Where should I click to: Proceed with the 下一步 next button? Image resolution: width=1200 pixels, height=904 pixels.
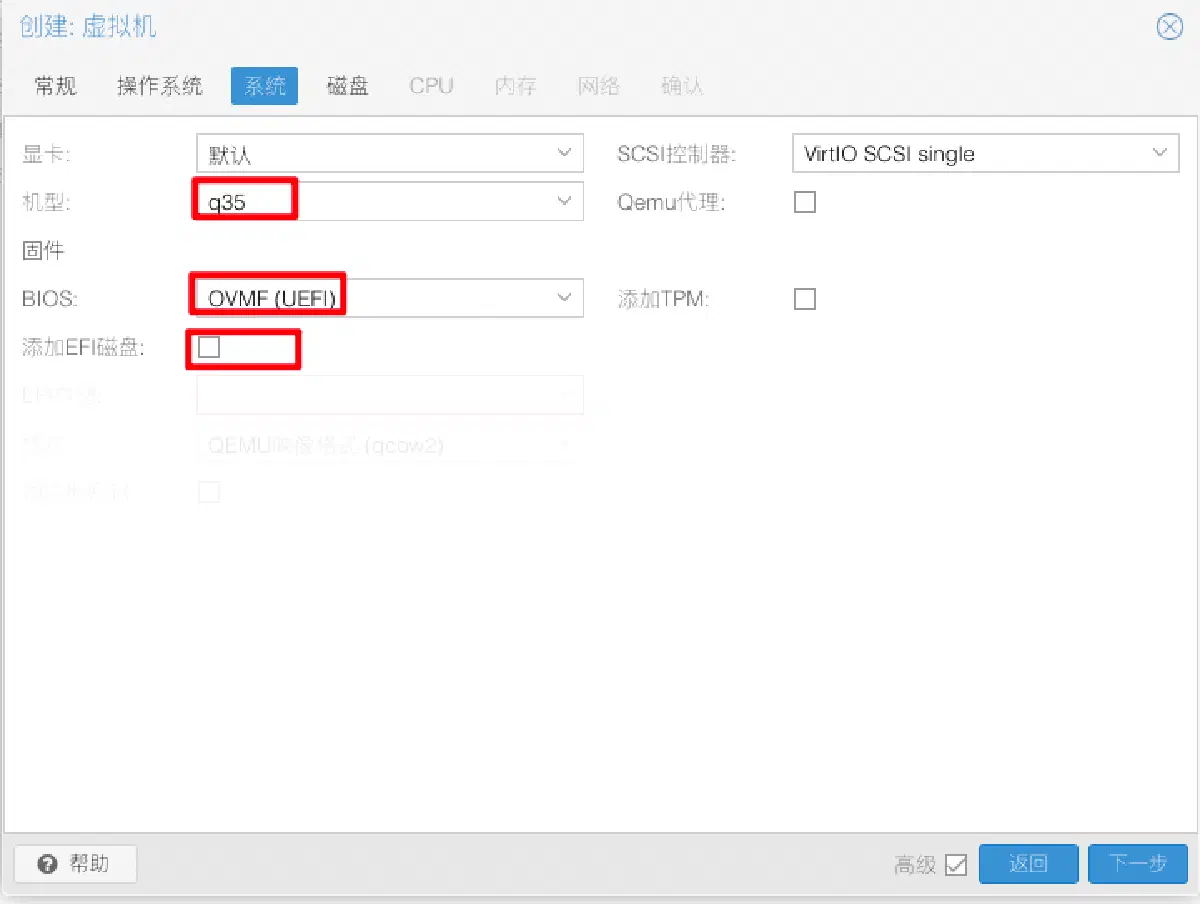tap(1138, 864)
